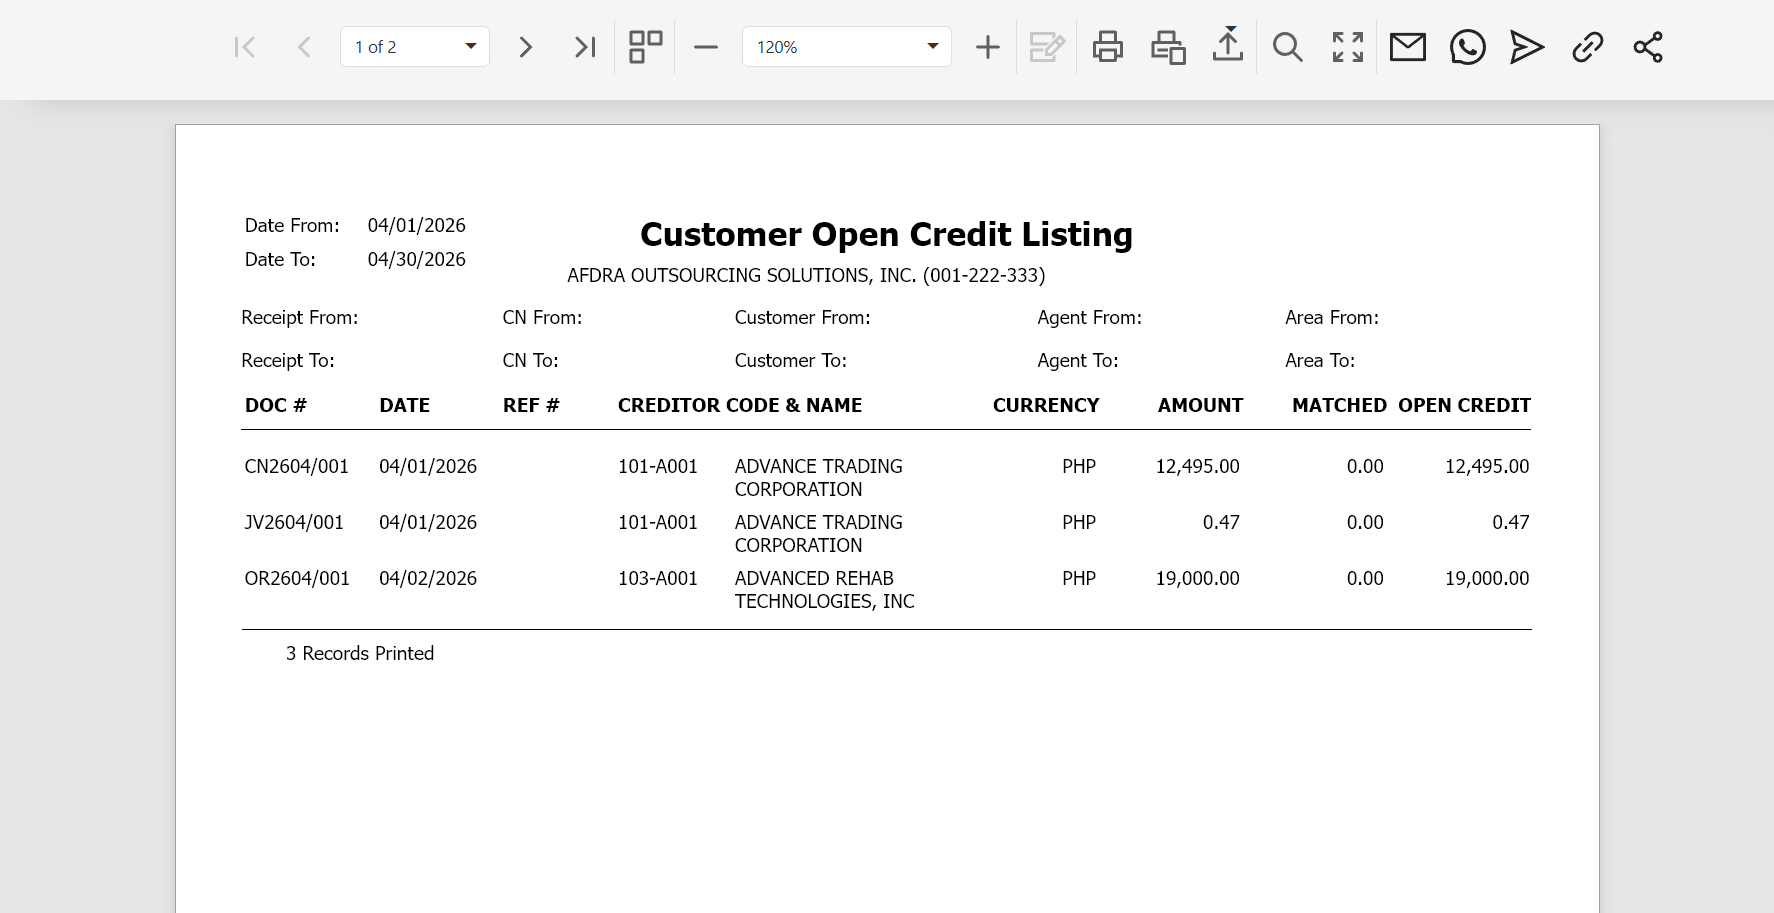1774x913 pixels.
Task: Share report via WhatsApp
Action: 1468,47
